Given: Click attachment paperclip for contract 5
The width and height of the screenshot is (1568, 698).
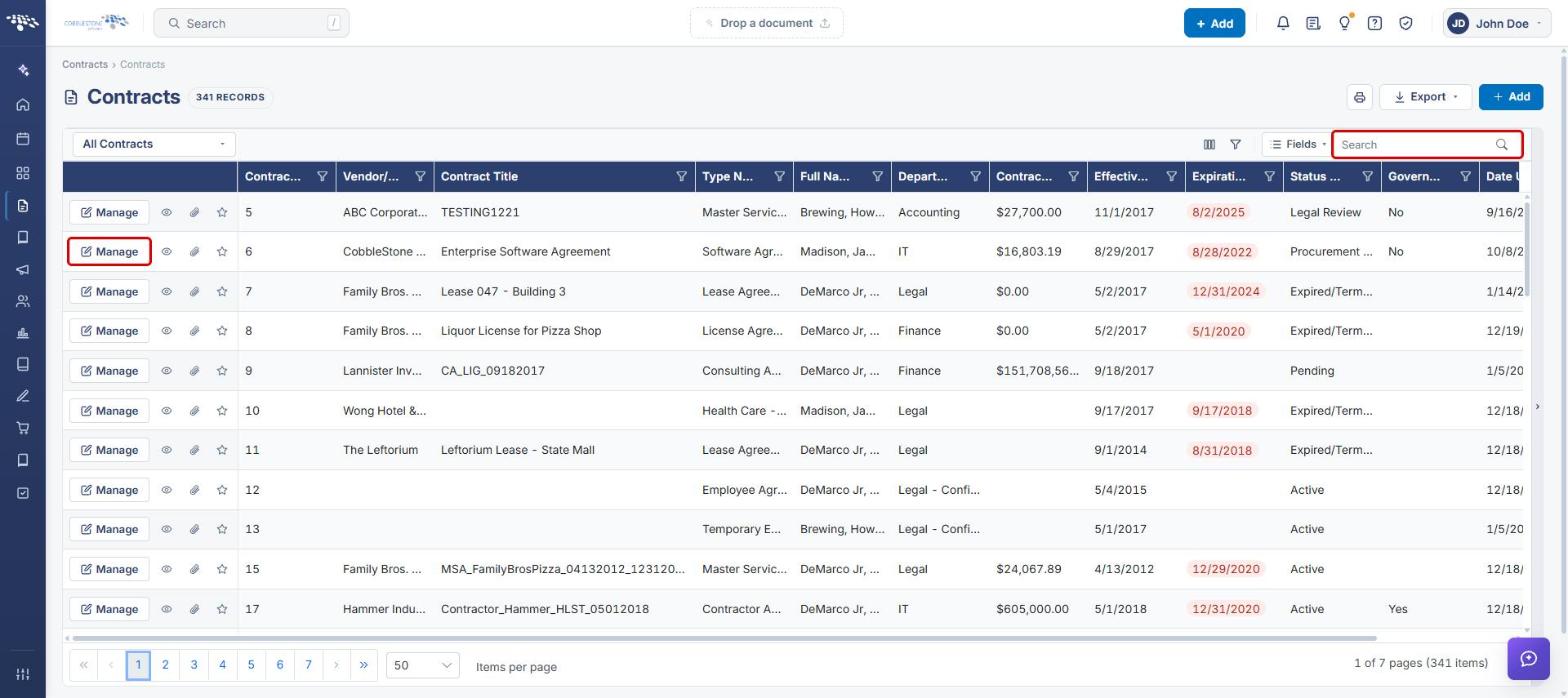Looking at the screenshot, I should [x=195, y=212].
